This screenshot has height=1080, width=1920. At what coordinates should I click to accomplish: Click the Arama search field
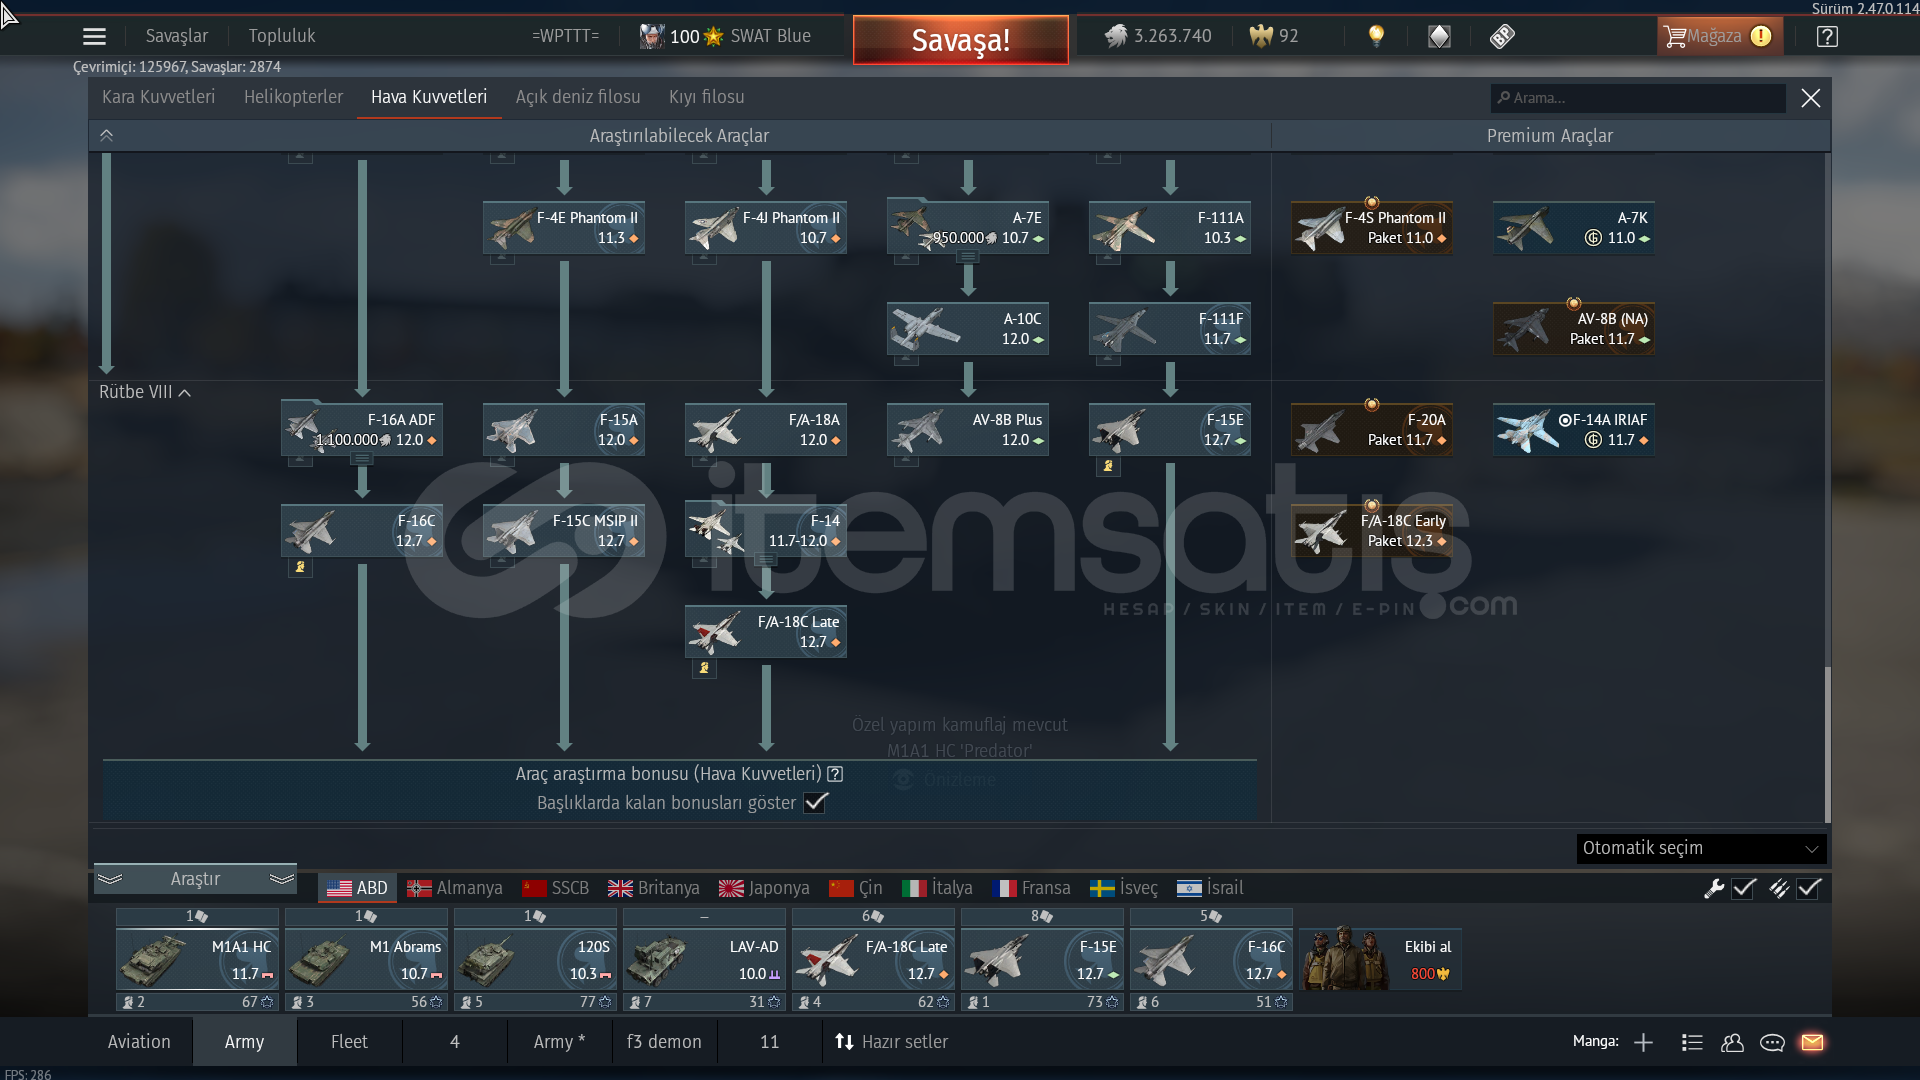(1640, 98)
